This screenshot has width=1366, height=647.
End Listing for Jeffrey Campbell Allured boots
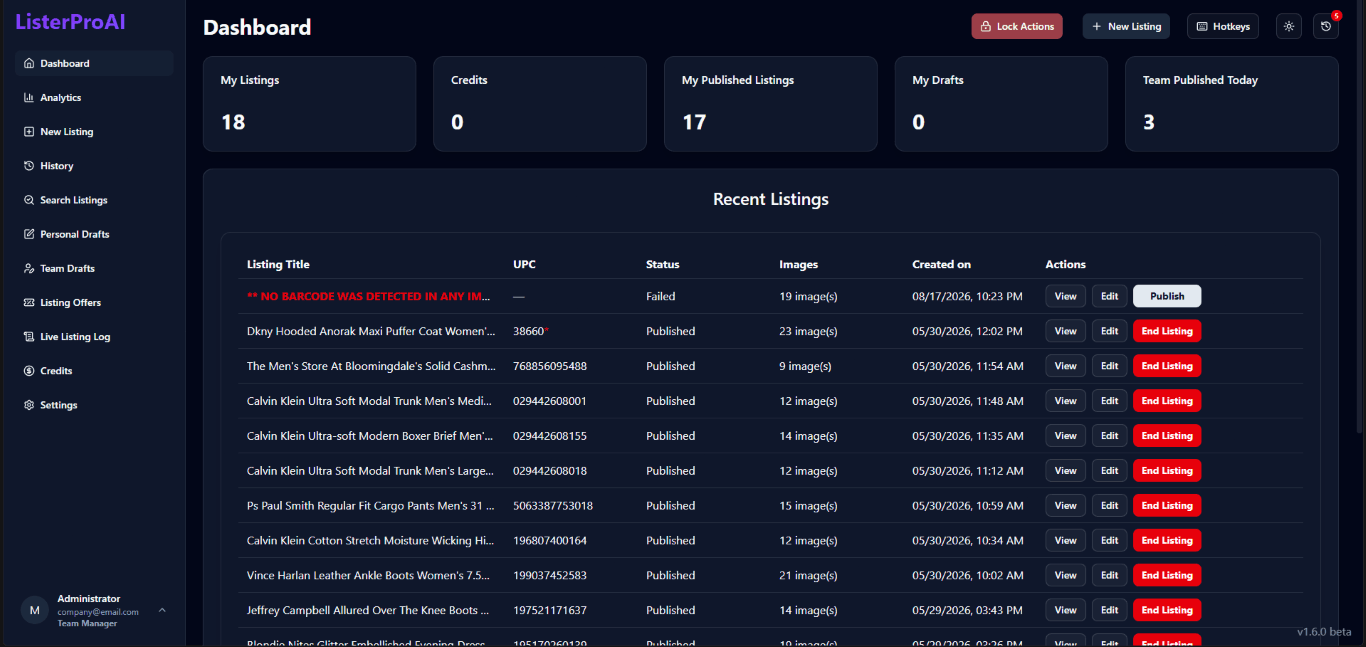(x=1167, y=610)
